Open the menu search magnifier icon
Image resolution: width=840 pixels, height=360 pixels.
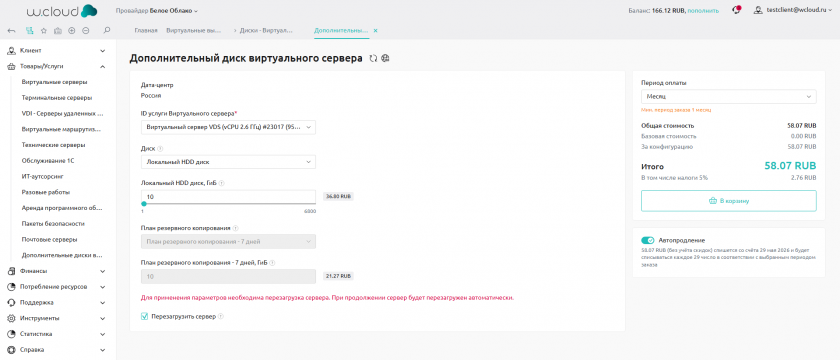tap(107, 31)
